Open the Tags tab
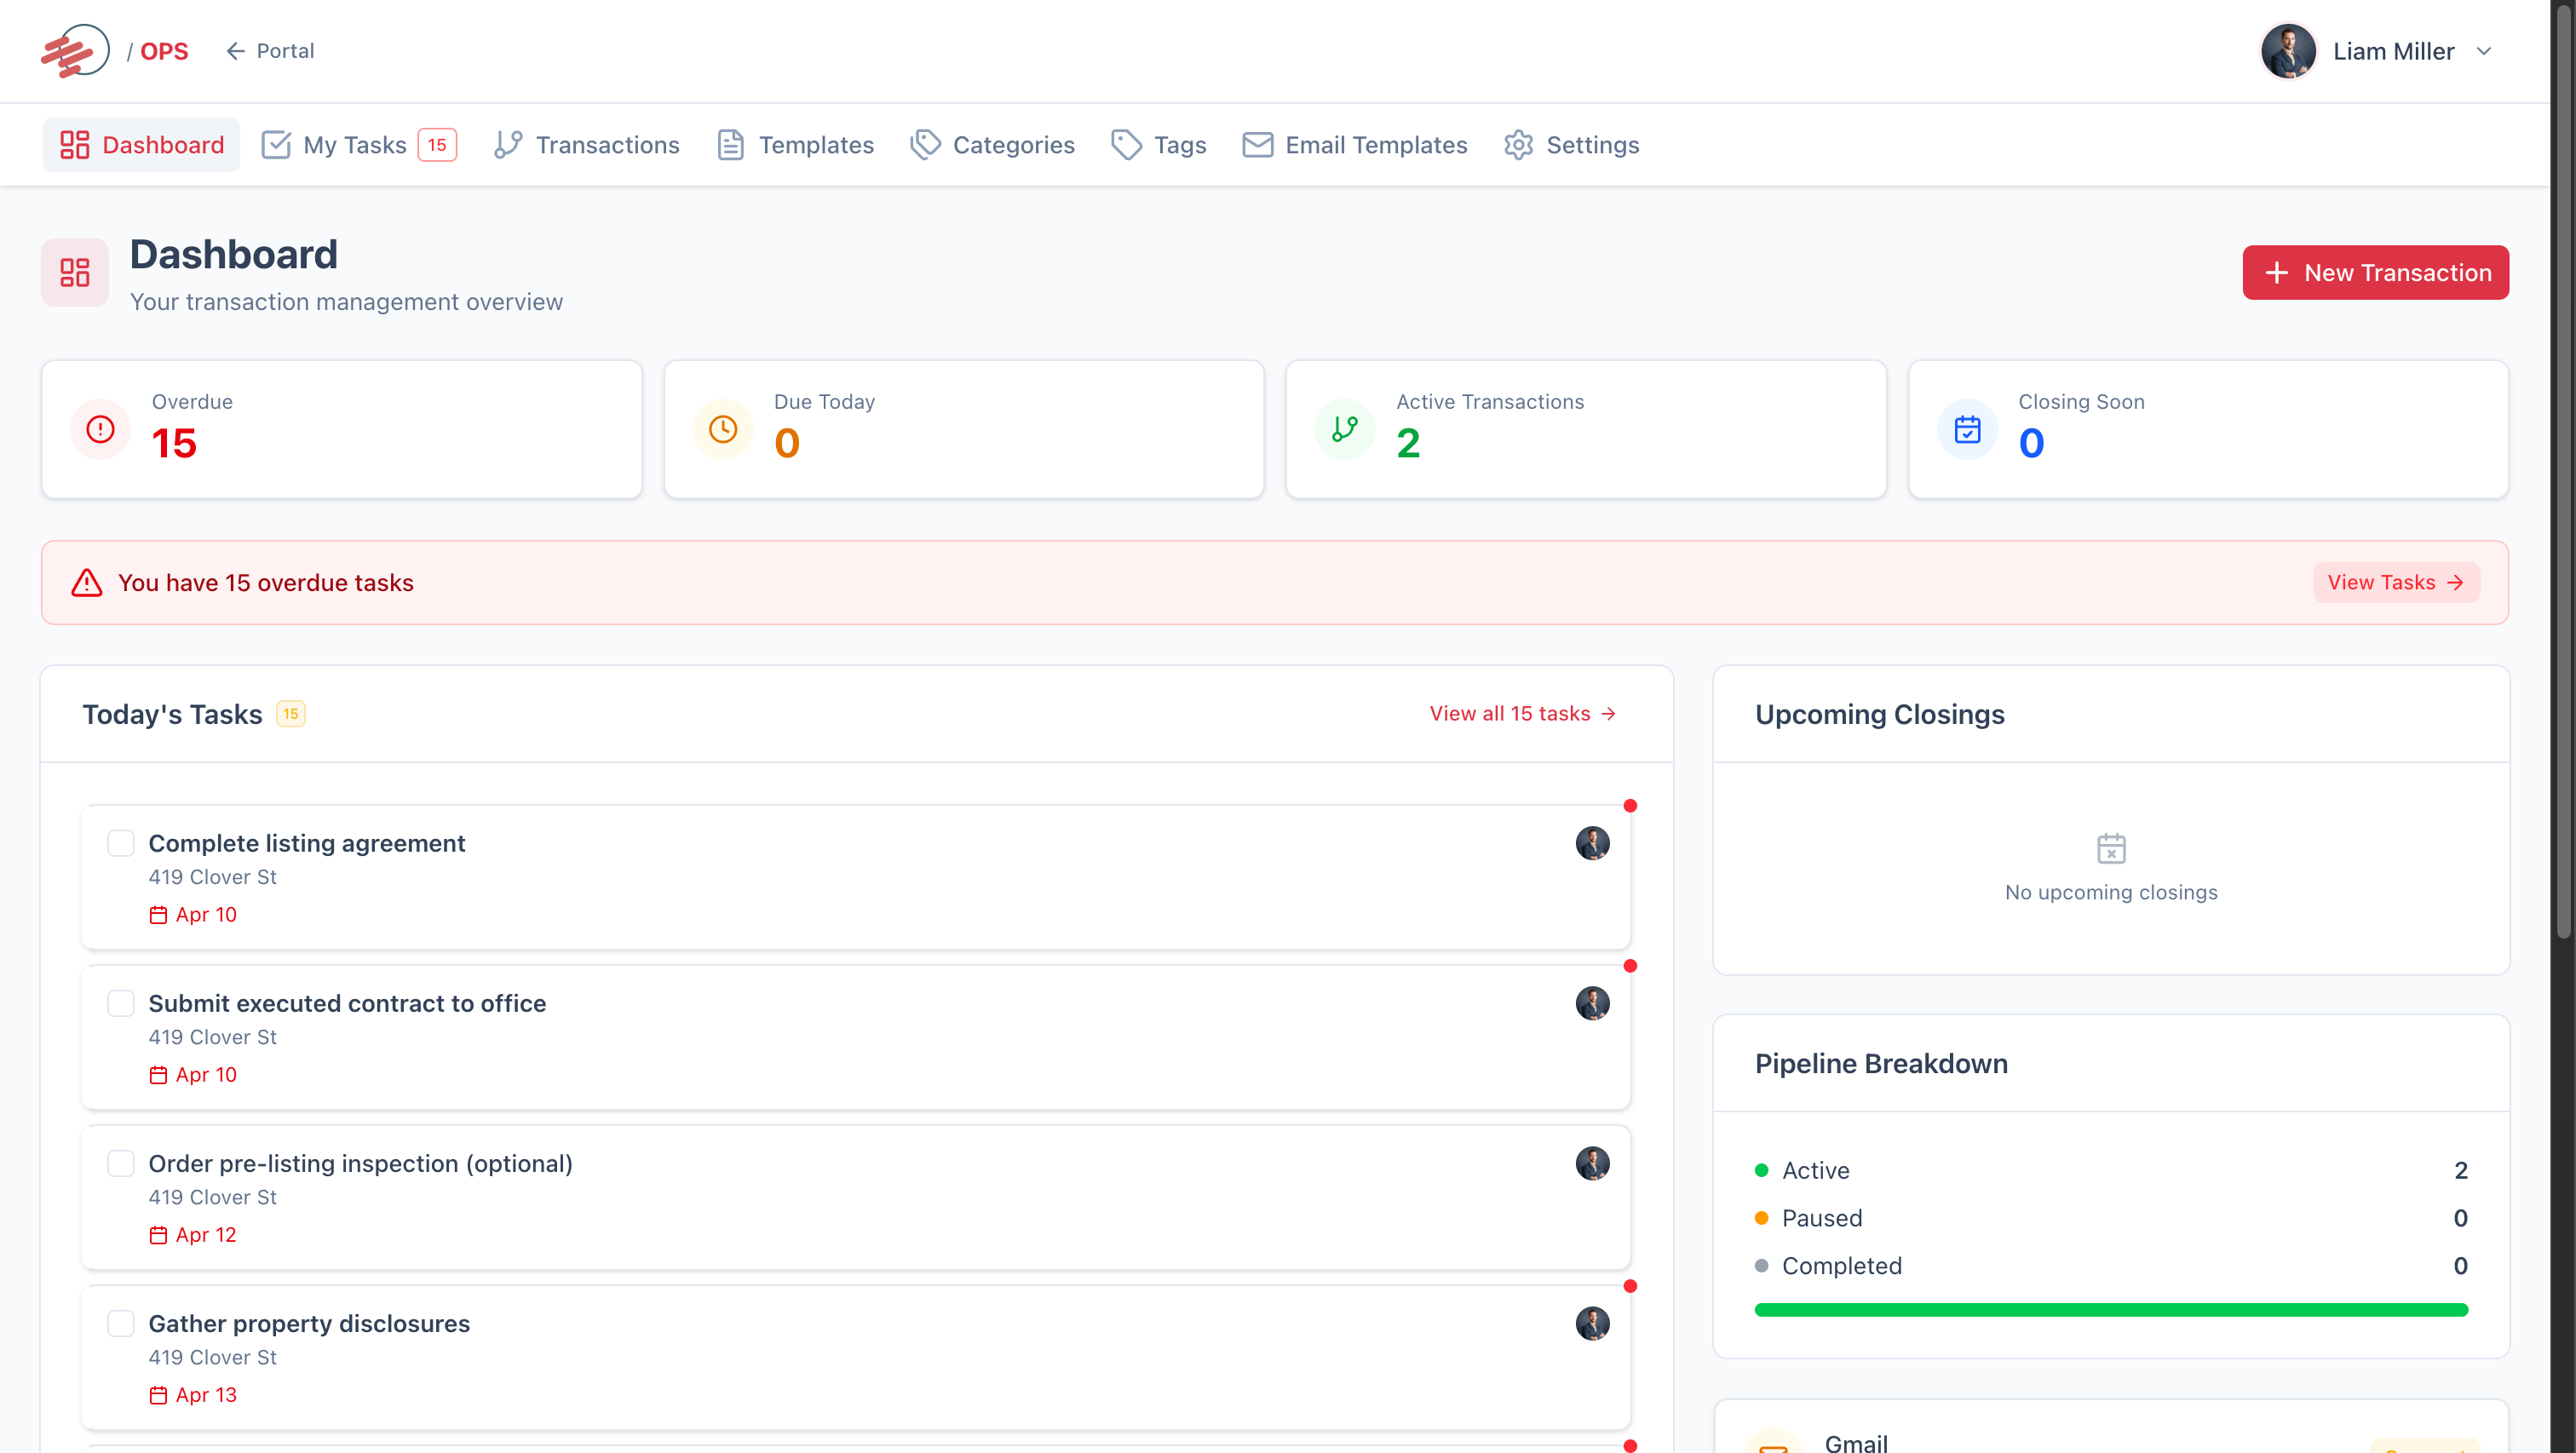 (x=1159, y=145)
